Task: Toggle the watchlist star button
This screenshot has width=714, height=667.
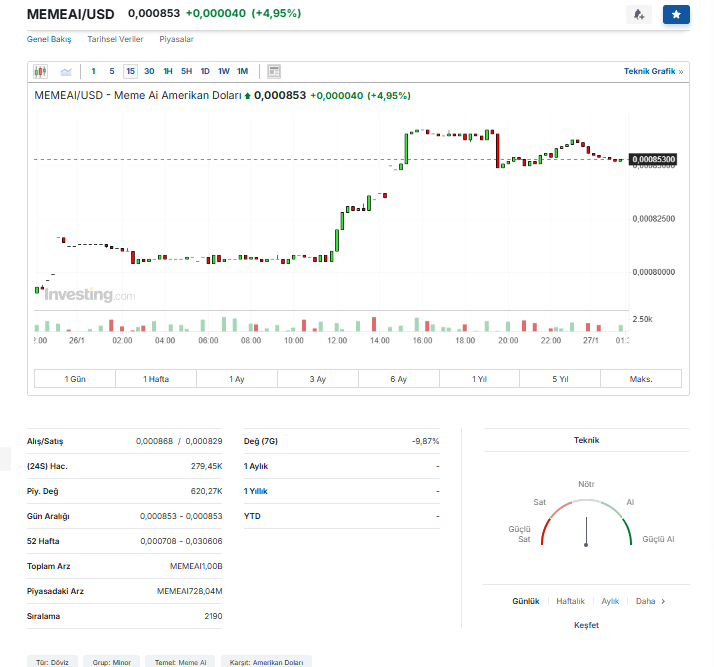Action: click(676, 15)
